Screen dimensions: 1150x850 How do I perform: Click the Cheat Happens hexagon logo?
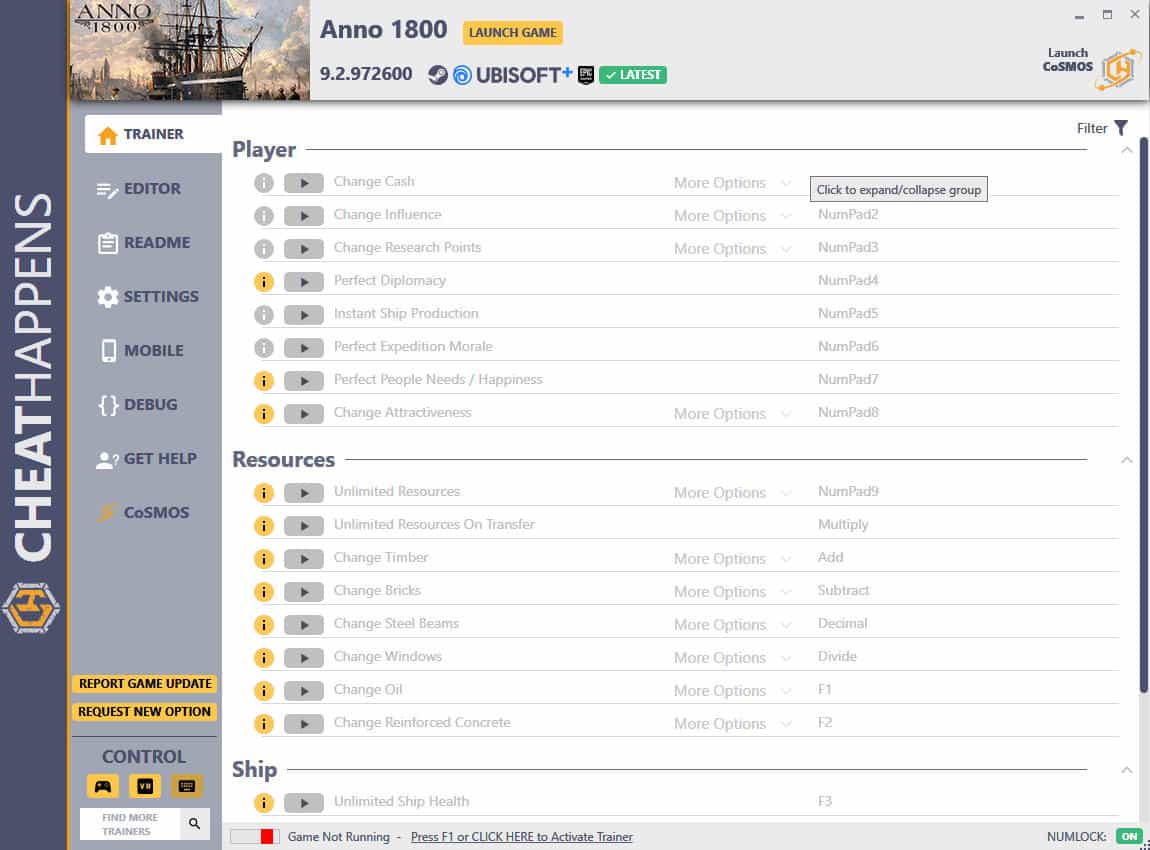click(x=31, y=608)
